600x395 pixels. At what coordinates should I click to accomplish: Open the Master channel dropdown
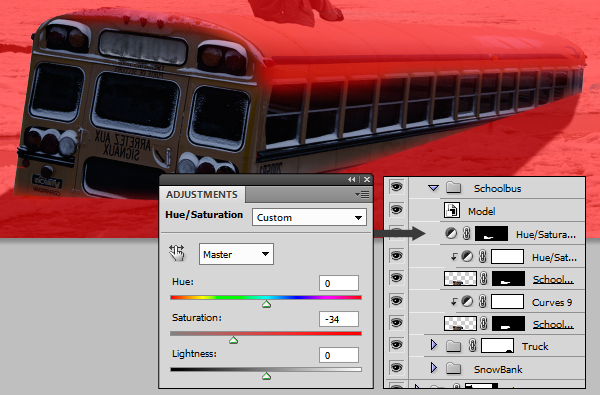[236, 254]
